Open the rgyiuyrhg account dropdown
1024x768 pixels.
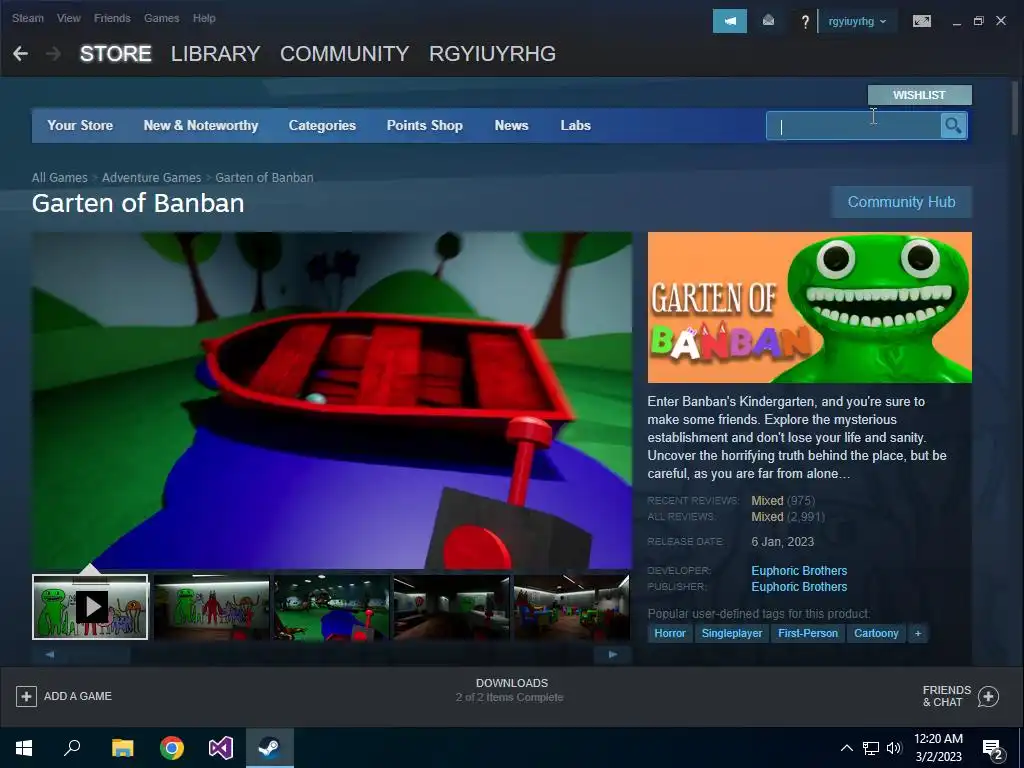tap(857, 21)
